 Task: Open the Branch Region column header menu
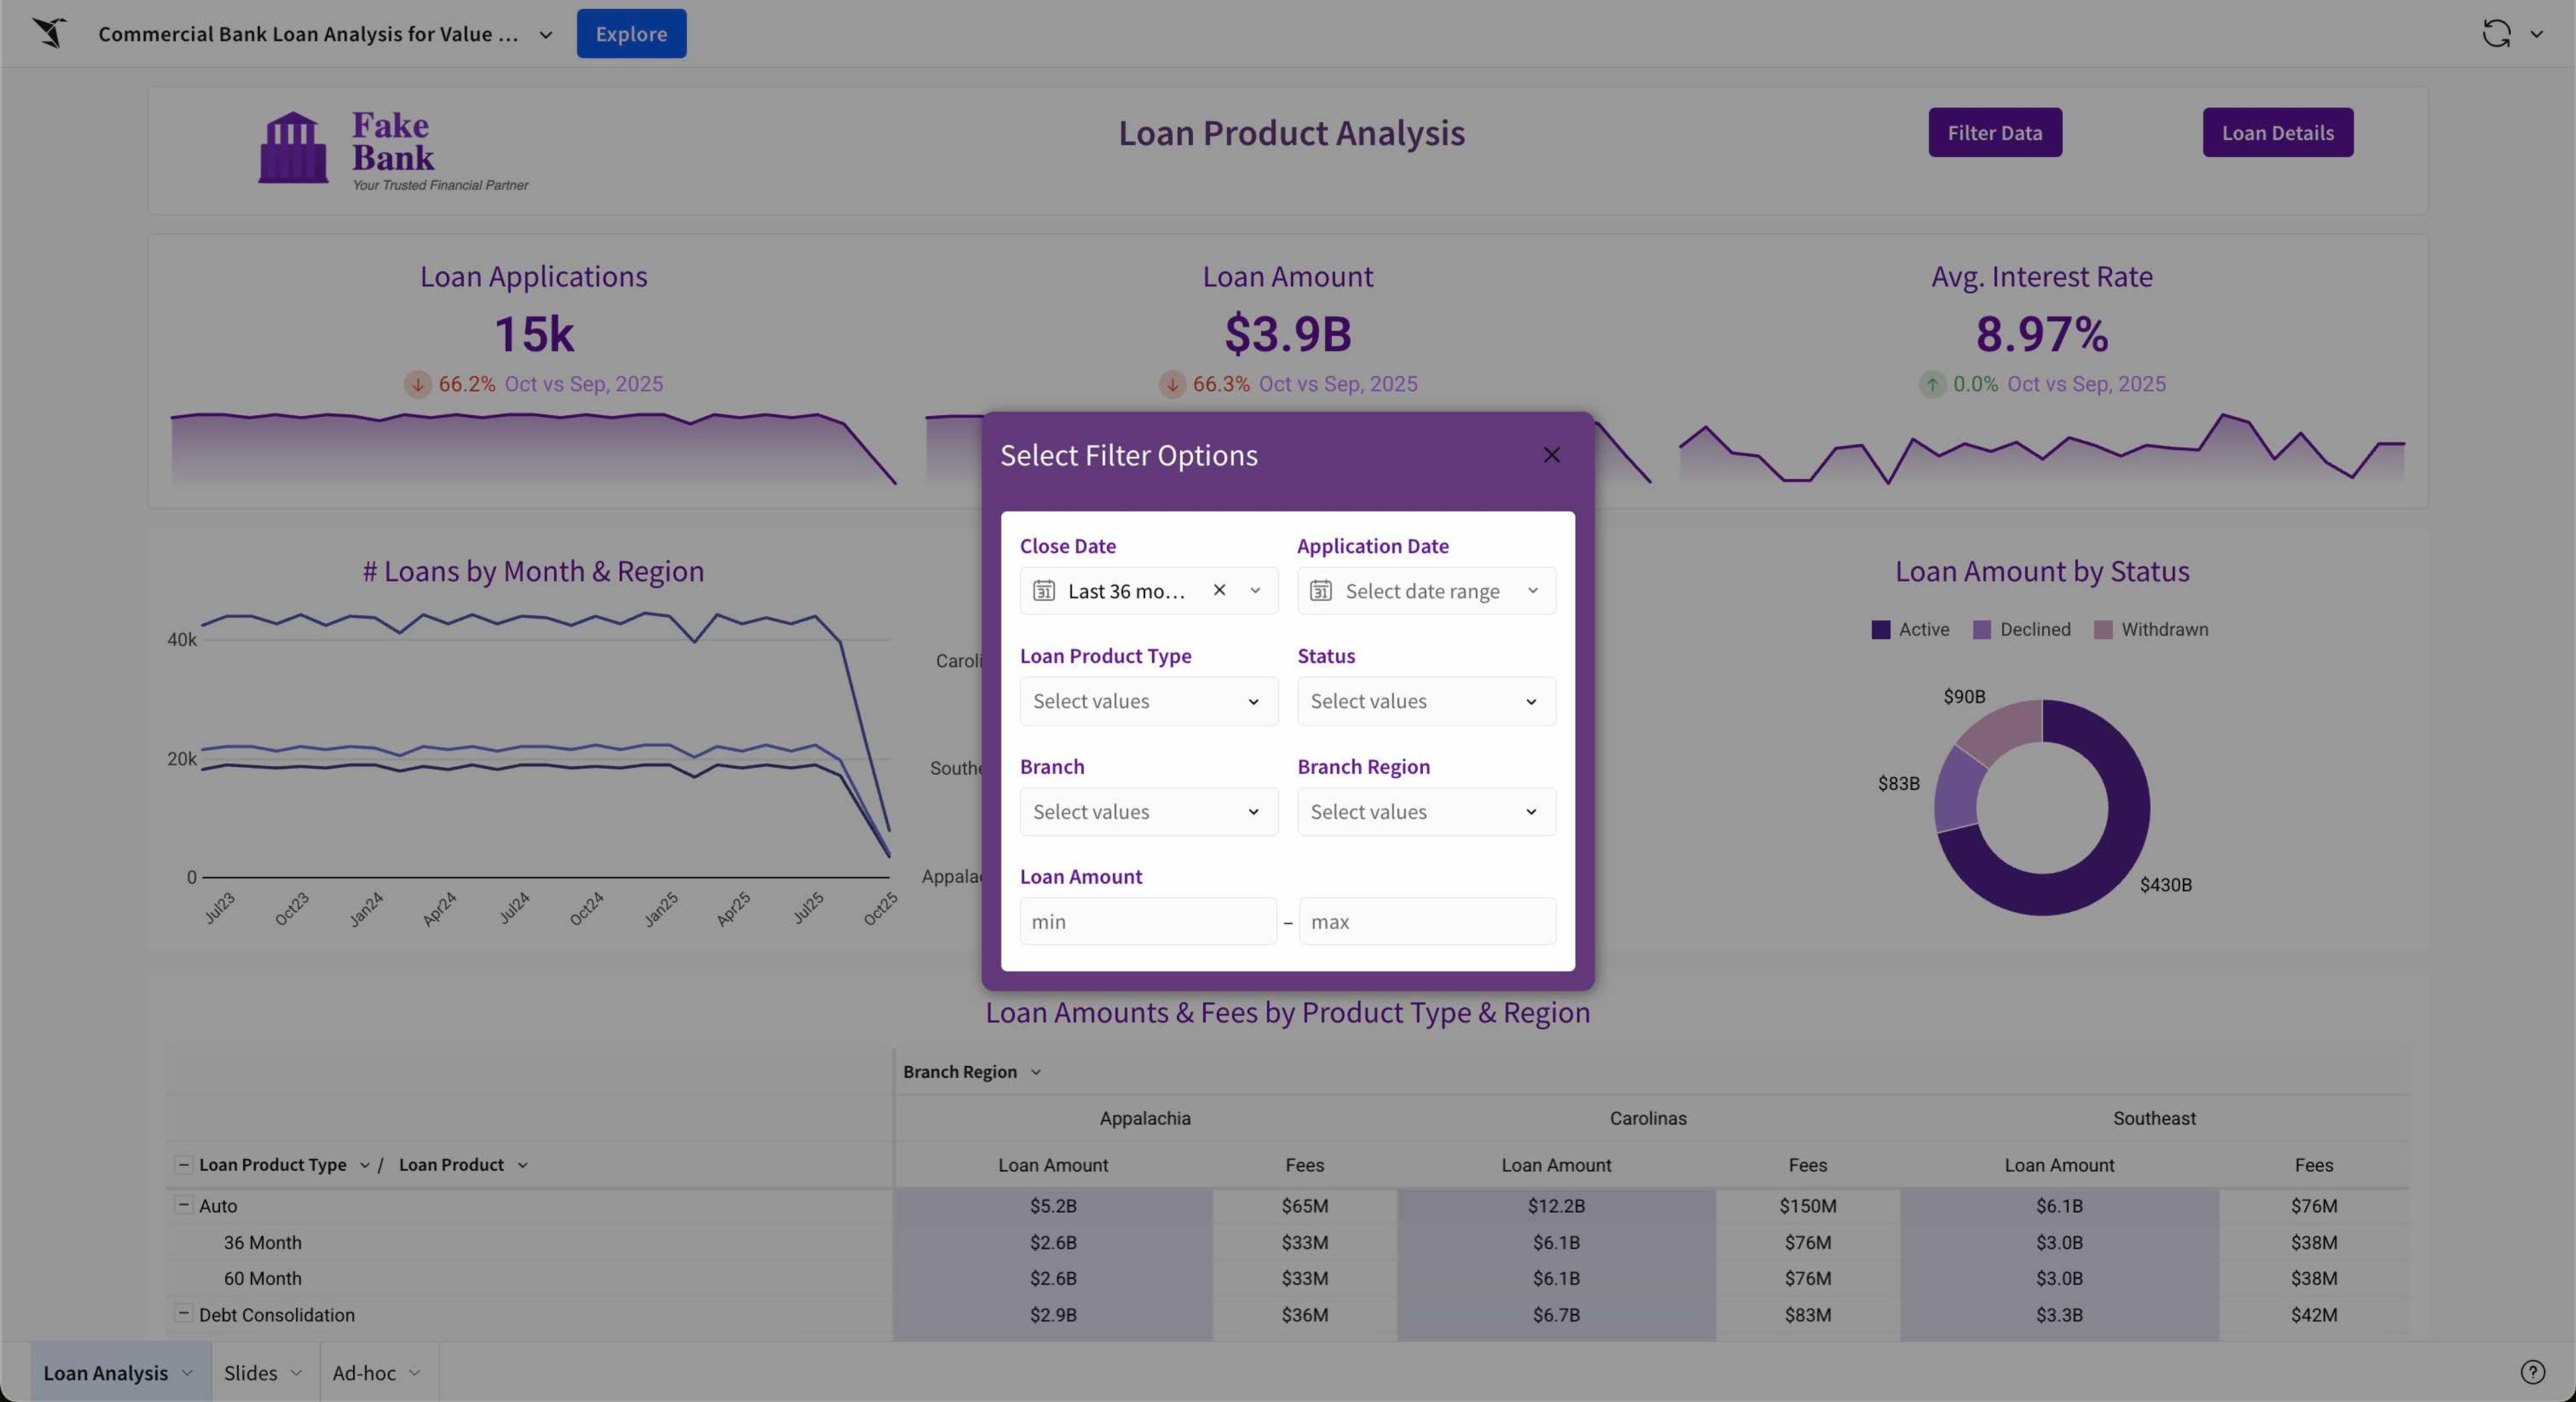(x=1036, y=1072)
